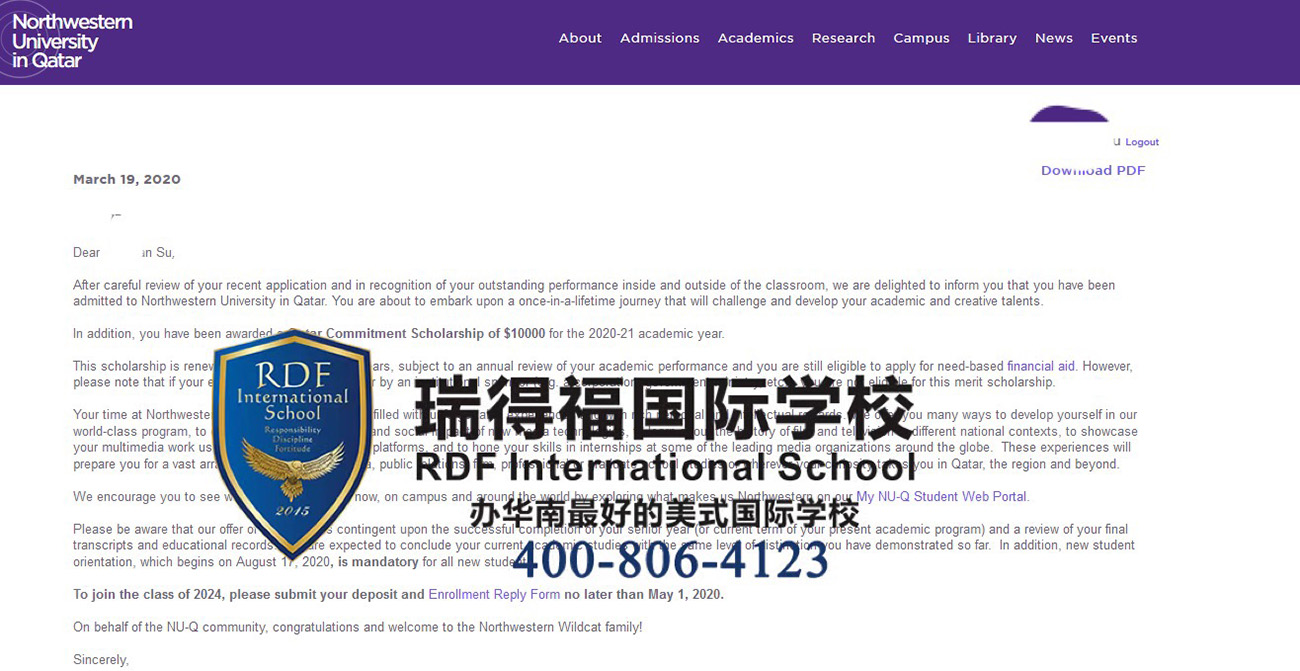Go to the Academics section
1300x671 pixels.
click(756, 38)
